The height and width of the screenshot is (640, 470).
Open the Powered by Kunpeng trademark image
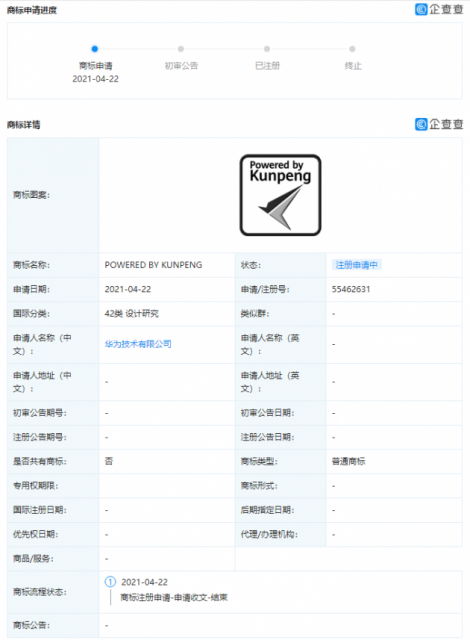click(280, 195)
